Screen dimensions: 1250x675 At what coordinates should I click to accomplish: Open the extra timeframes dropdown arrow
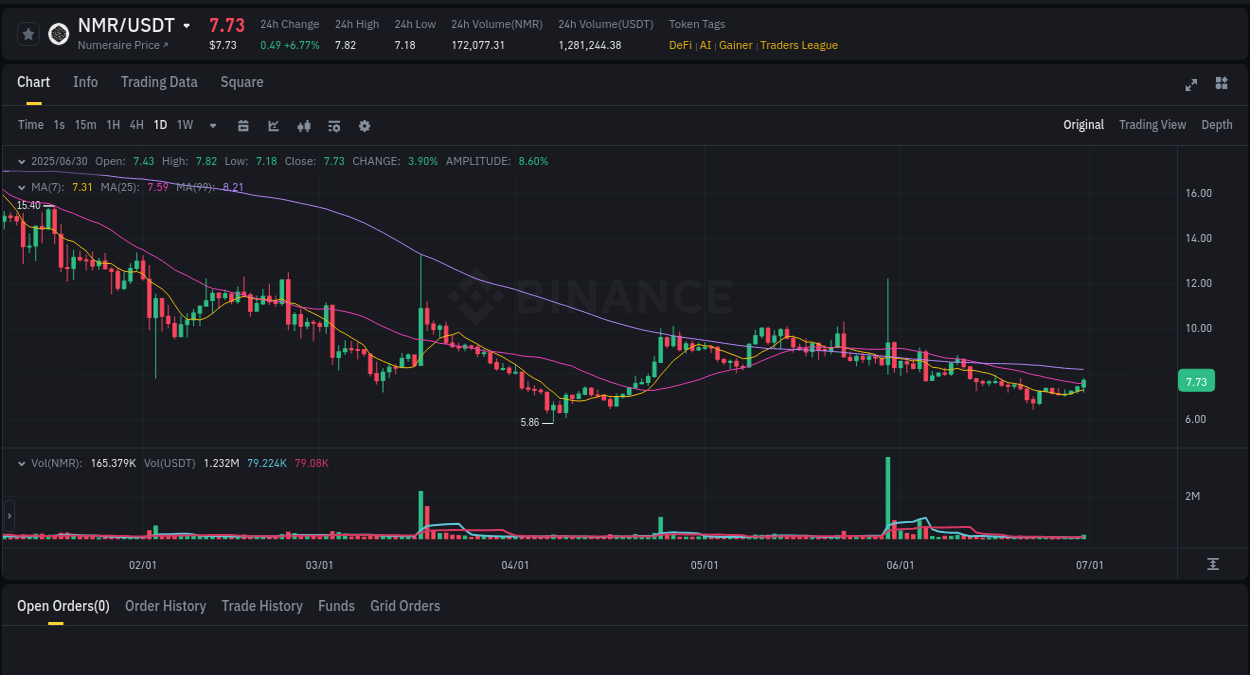click(211, 125)
